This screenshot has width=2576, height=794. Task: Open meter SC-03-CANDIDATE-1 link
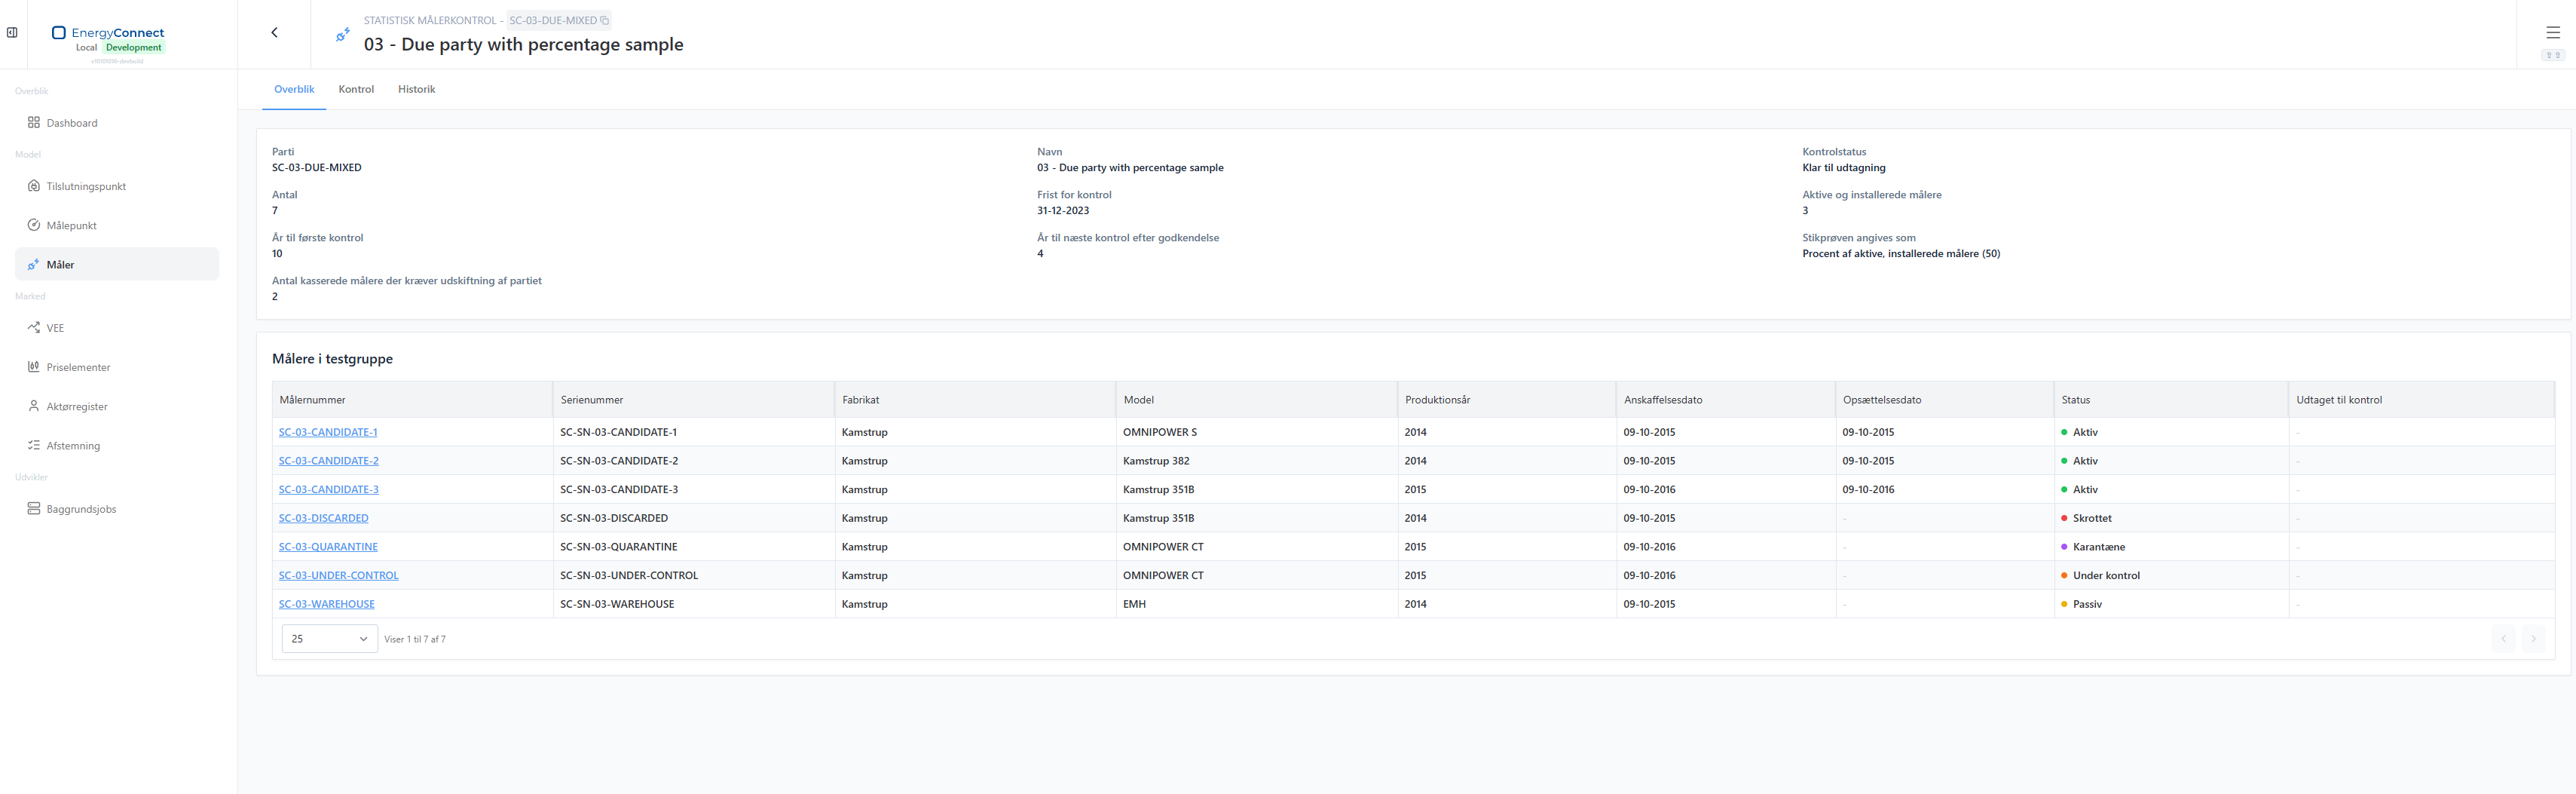pos(328,432)
